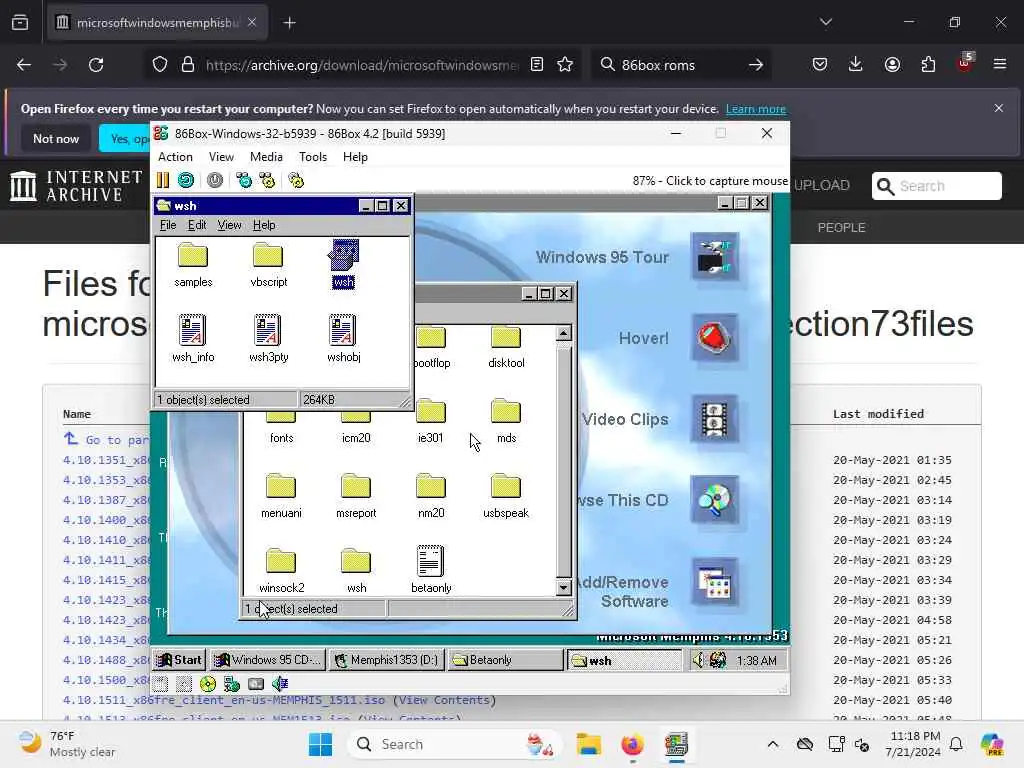Screen dimensions: 1024x768
Task: Open the Firefox hamburger menu
Action: click(1000, 64)
